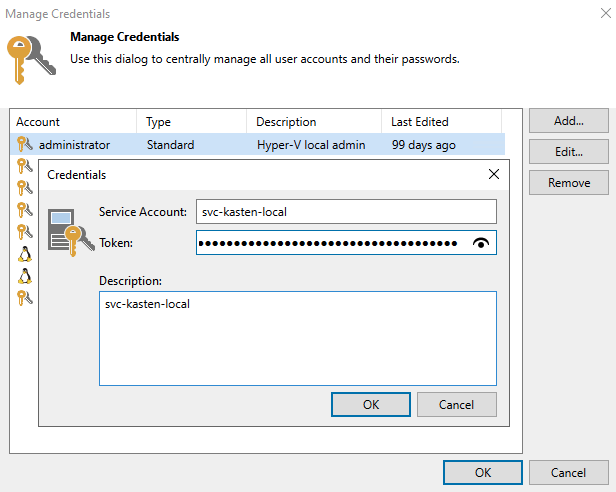616x492 pixels.
Task: Click the administrator account key icon
Action: click(x=25, y=145)
